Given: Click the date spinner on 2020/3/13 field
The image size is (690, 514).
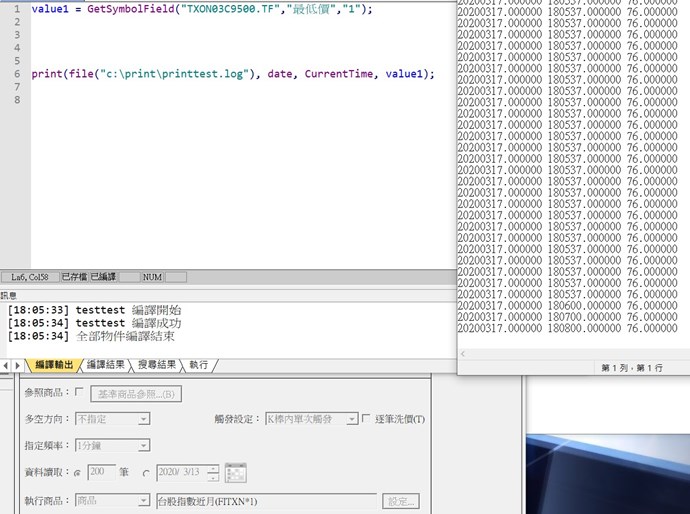Looking at the screenshot, I should [x=213, y=472].
